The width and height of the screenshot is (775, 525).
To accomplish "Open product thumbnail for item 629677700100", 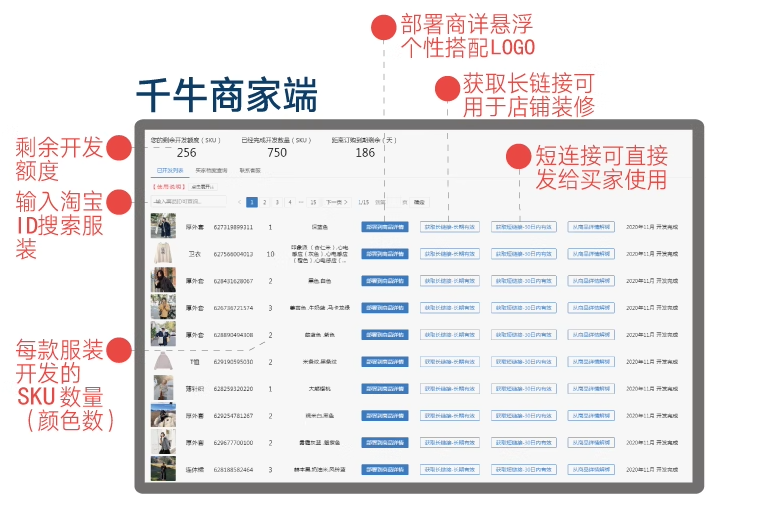I will (163, 442).
